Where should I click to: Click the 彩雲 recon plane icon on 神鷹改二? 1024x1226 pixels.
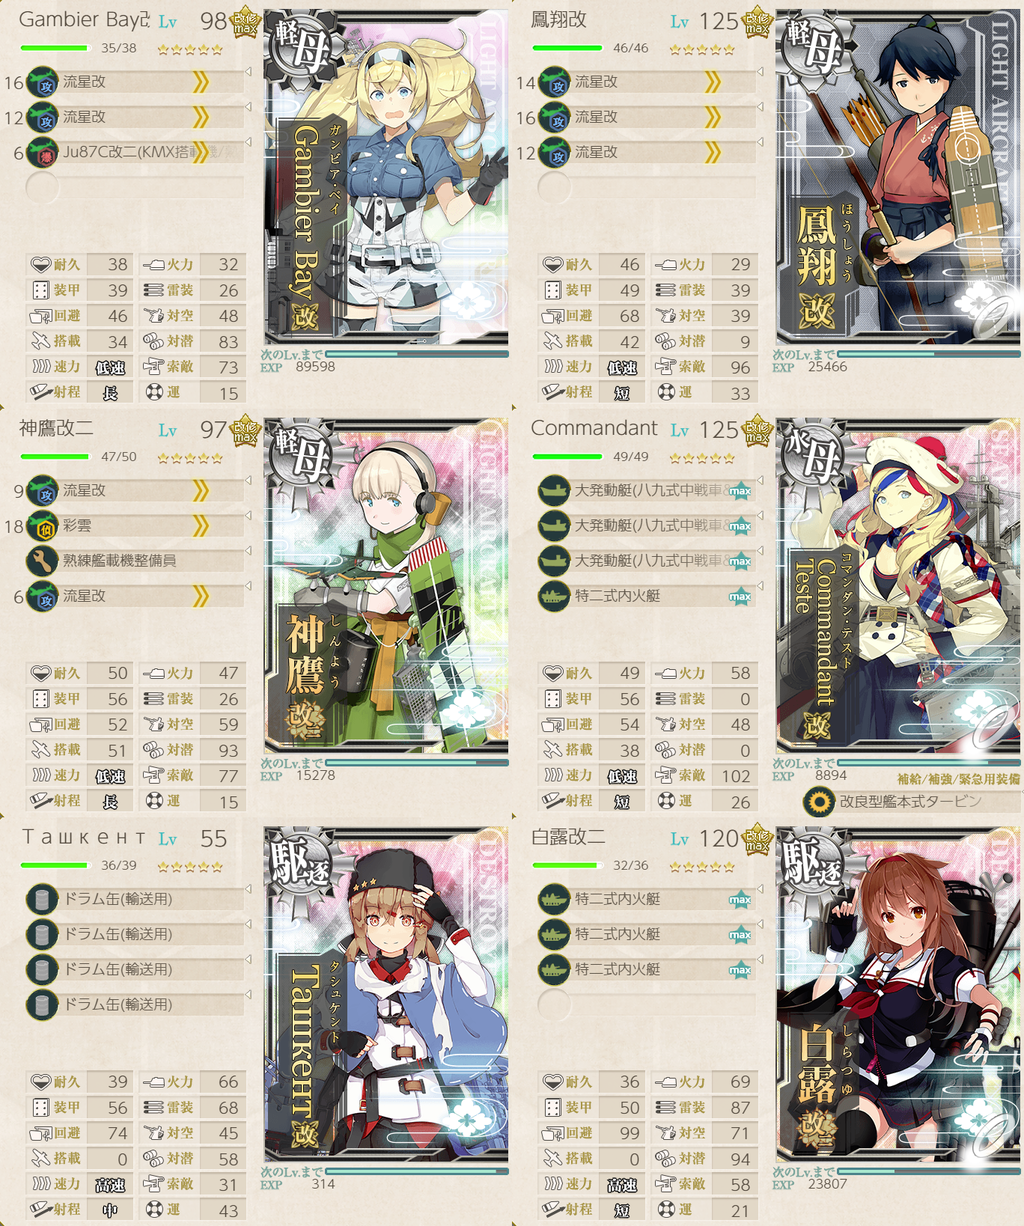click(42, 526)
